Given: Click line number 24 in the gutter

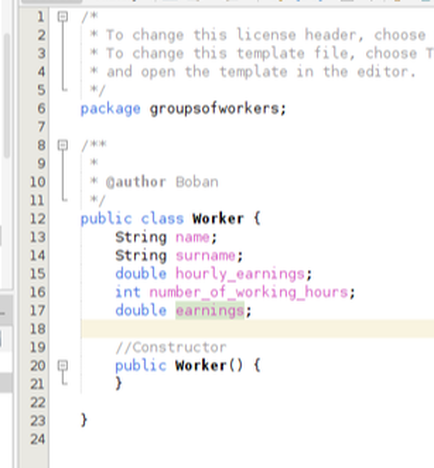Looking at the screenshot, I should tap(38, 439).
